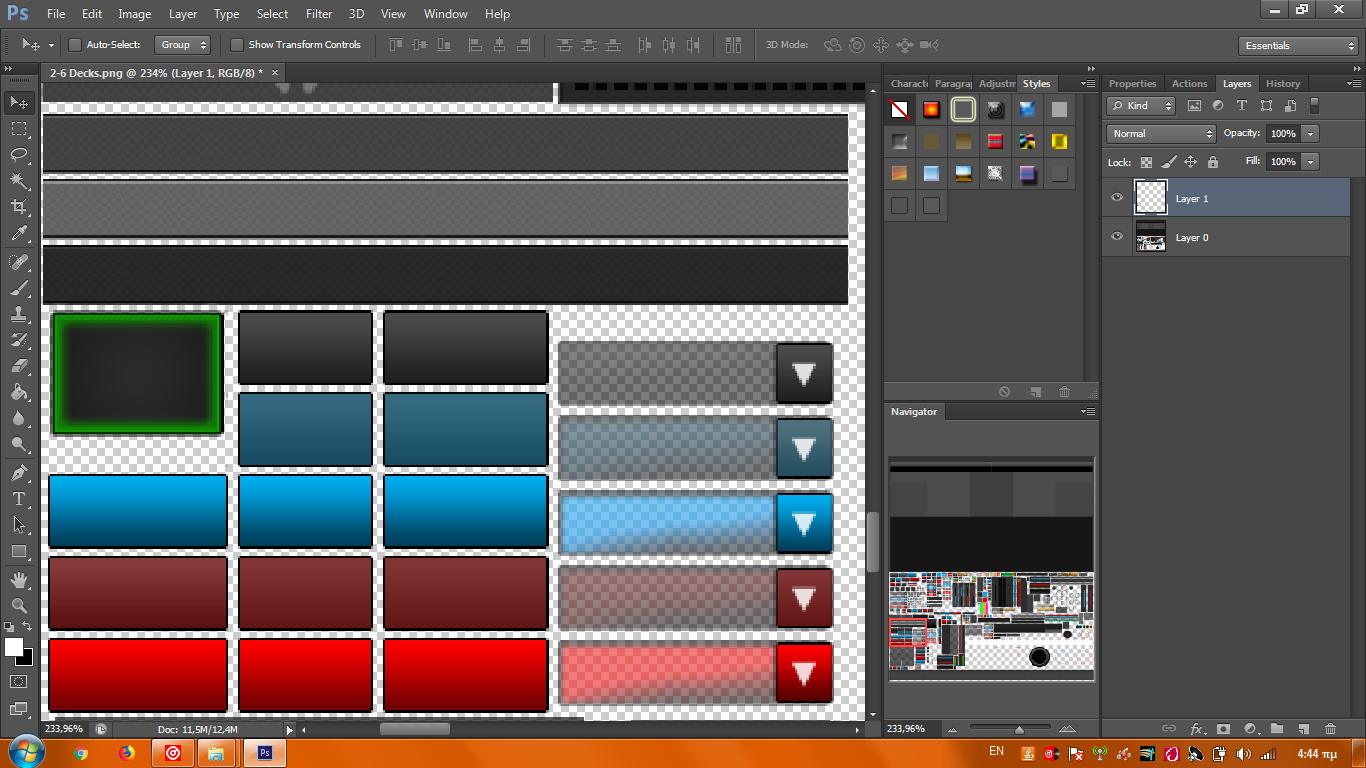
Task: Switch to the History tab
Action: pyautogui.click(x=1282, y=84)
